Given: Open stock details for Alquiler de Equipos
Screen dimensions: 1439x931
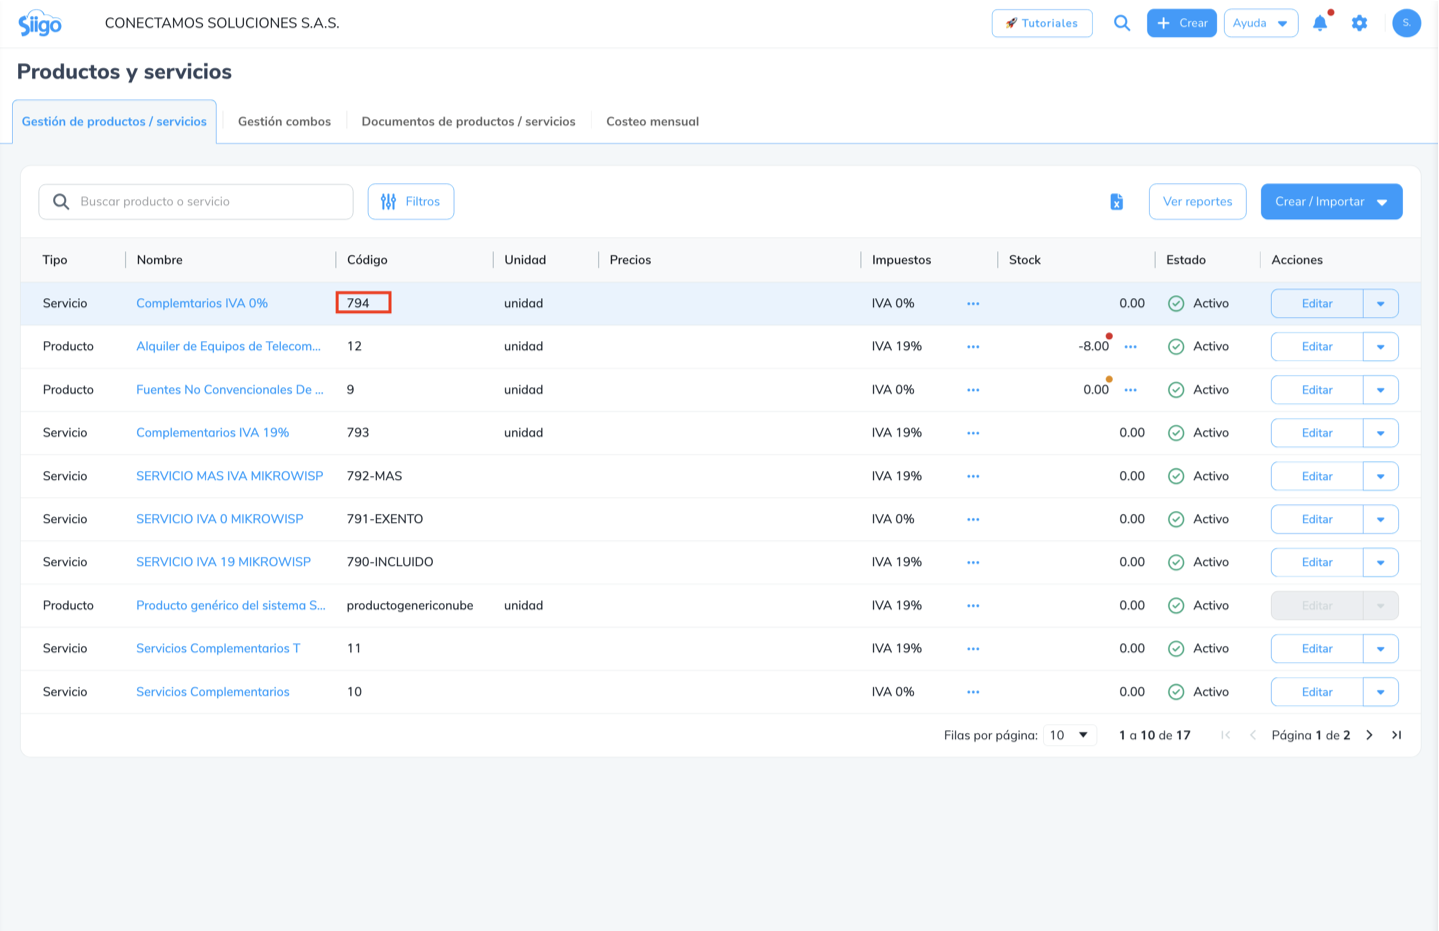Looking at the screenshot, I should [1130, 347].
